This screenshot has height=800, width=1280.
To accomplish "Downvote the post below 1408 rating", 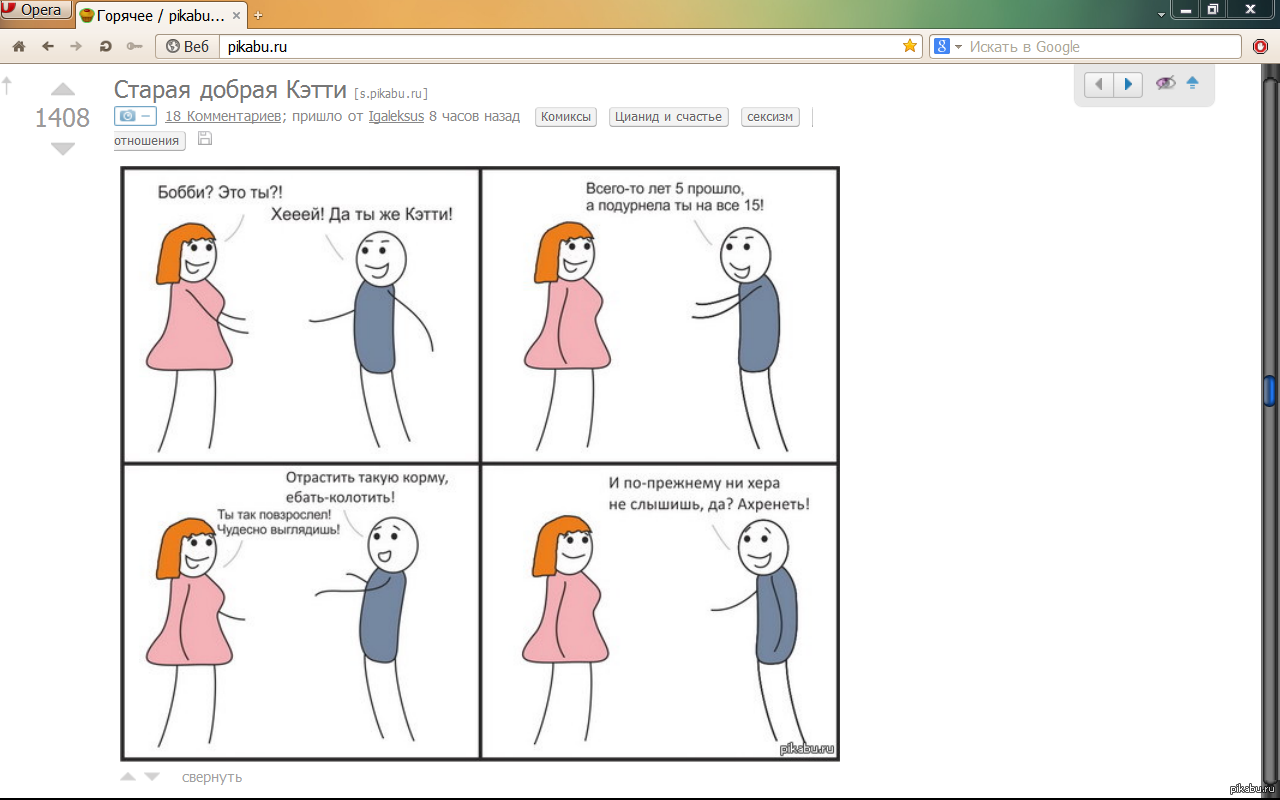I will click(x=62, y=148).
